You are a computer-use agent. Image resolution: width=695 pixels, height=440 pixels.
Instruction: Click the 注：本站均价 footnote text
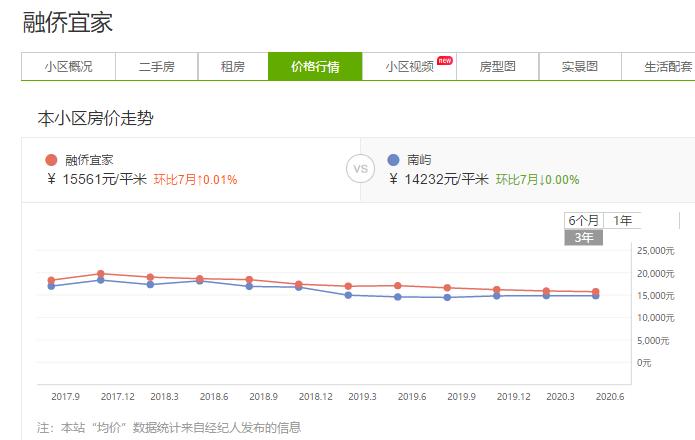pyautogui.click(x=169, y=428)
